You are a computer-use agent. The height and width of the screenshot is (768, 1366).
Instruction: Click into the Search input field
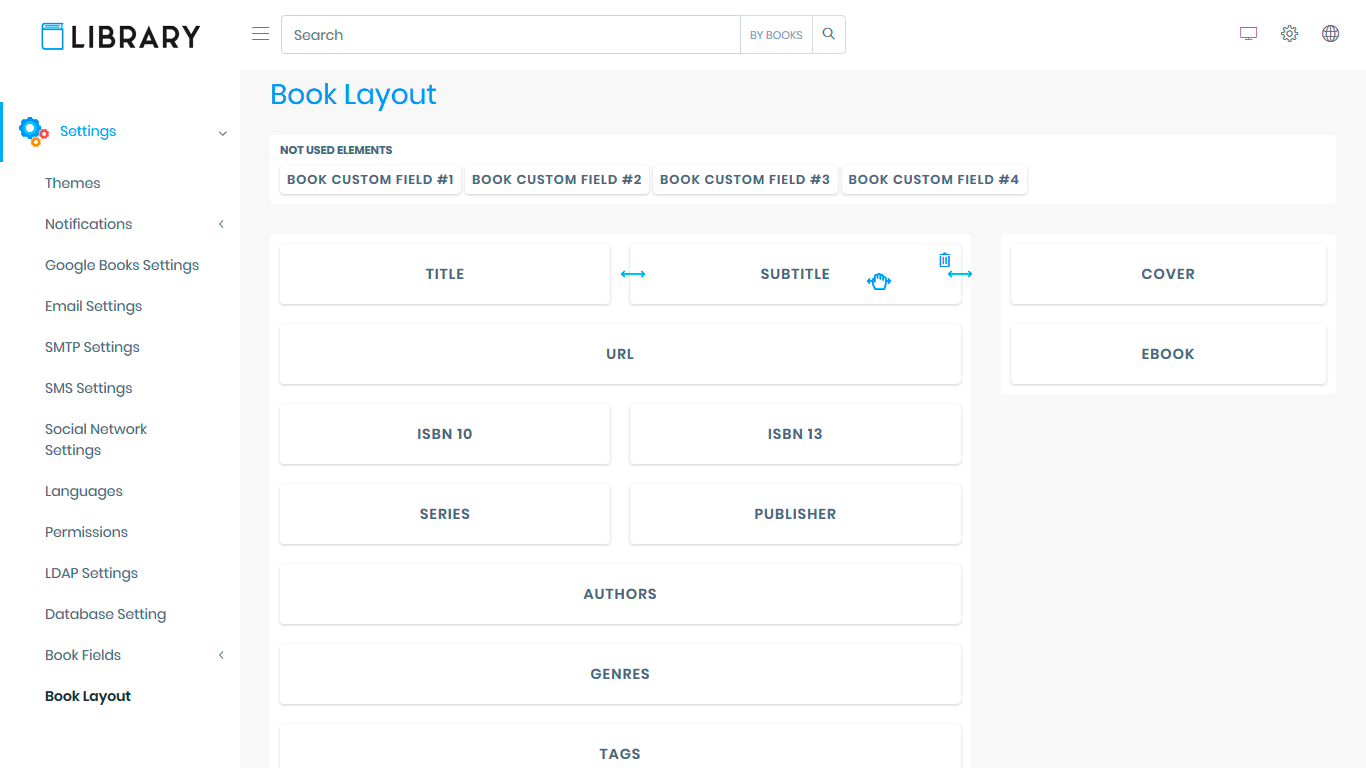(x=510, y=35)
